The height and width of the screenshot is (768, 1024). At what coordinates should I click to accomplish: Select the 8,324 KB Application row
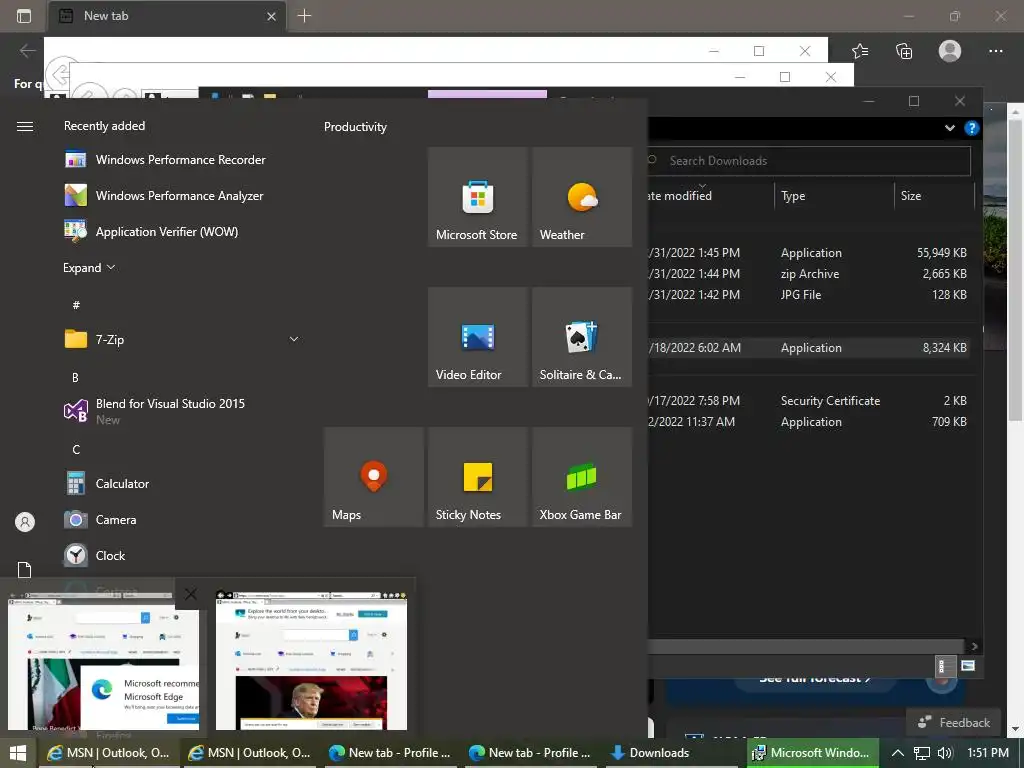coord(808,347)
